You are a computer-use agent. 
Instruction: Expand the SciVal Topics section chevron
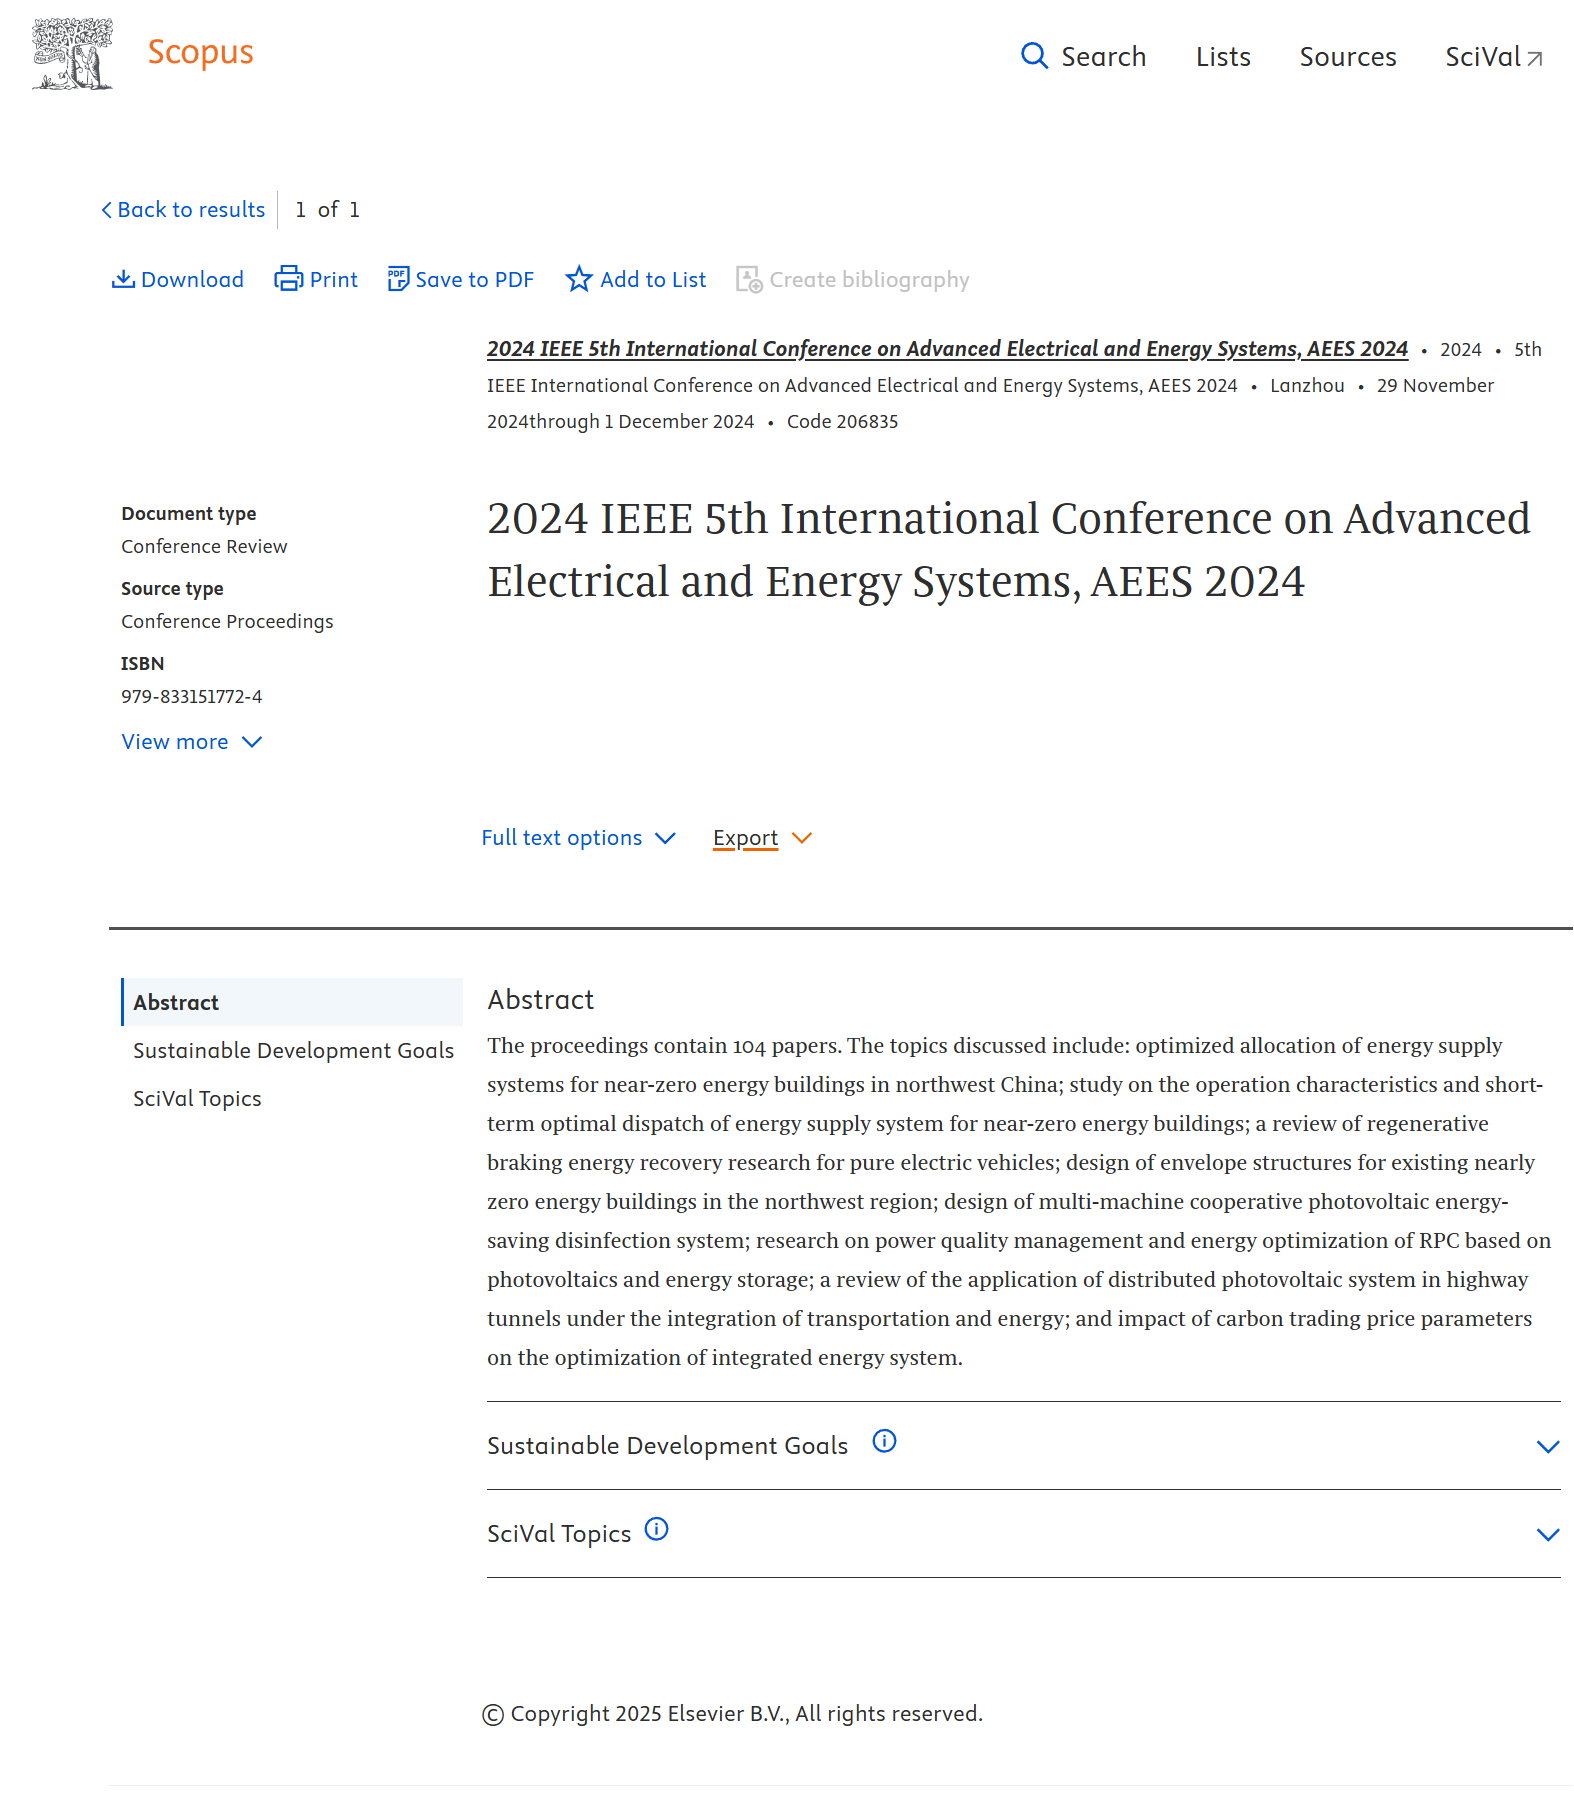click(x=1547, y=1535)
